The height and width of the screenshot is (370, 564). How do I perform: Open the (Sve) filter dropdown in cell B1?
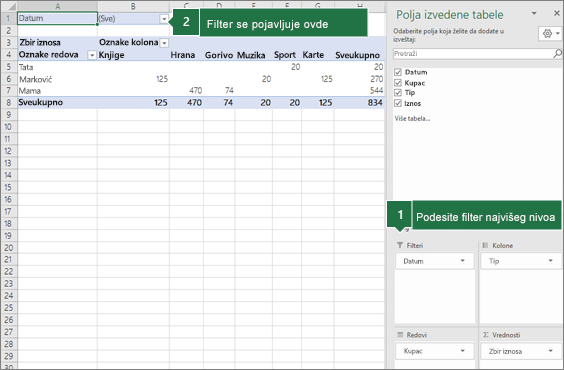click(x=164, y=19)
